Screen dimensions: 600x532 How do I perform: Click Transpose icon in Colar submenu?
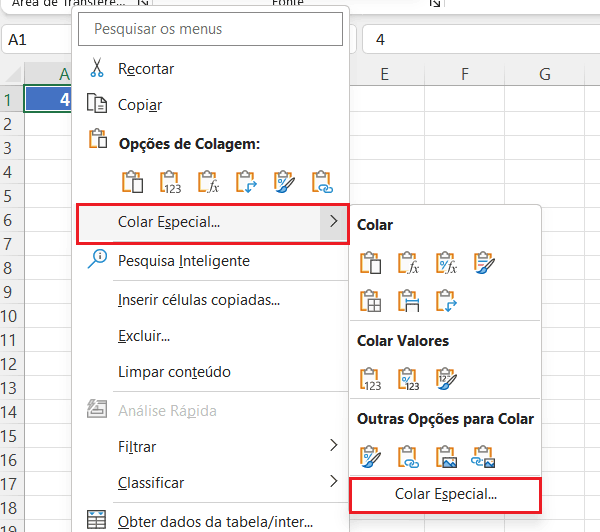click(446, 300)
